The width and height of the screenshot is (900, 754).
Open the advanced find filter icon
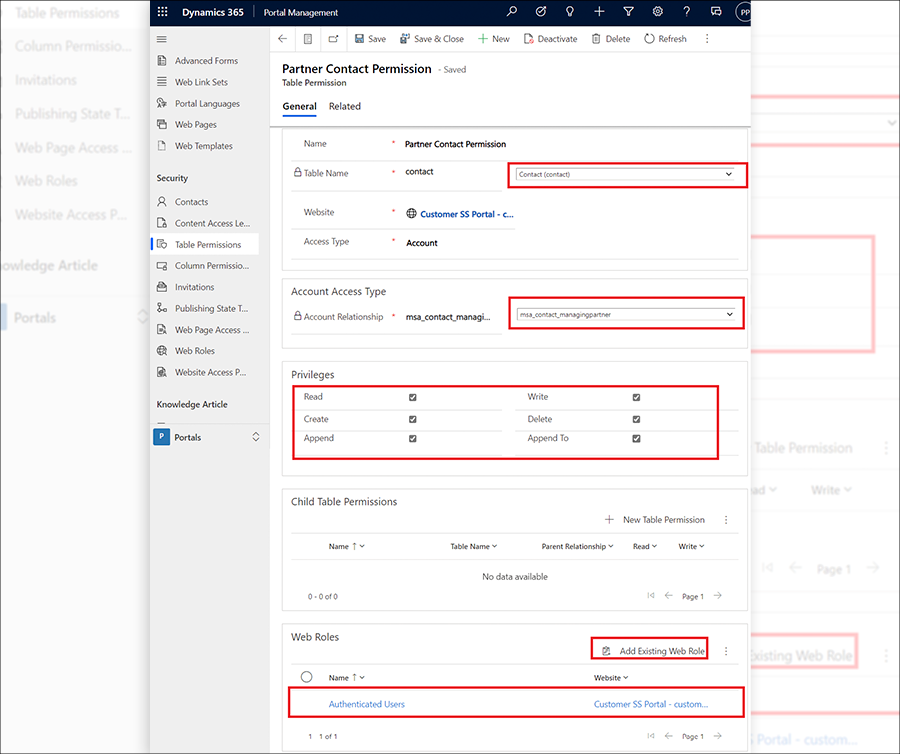629,12
